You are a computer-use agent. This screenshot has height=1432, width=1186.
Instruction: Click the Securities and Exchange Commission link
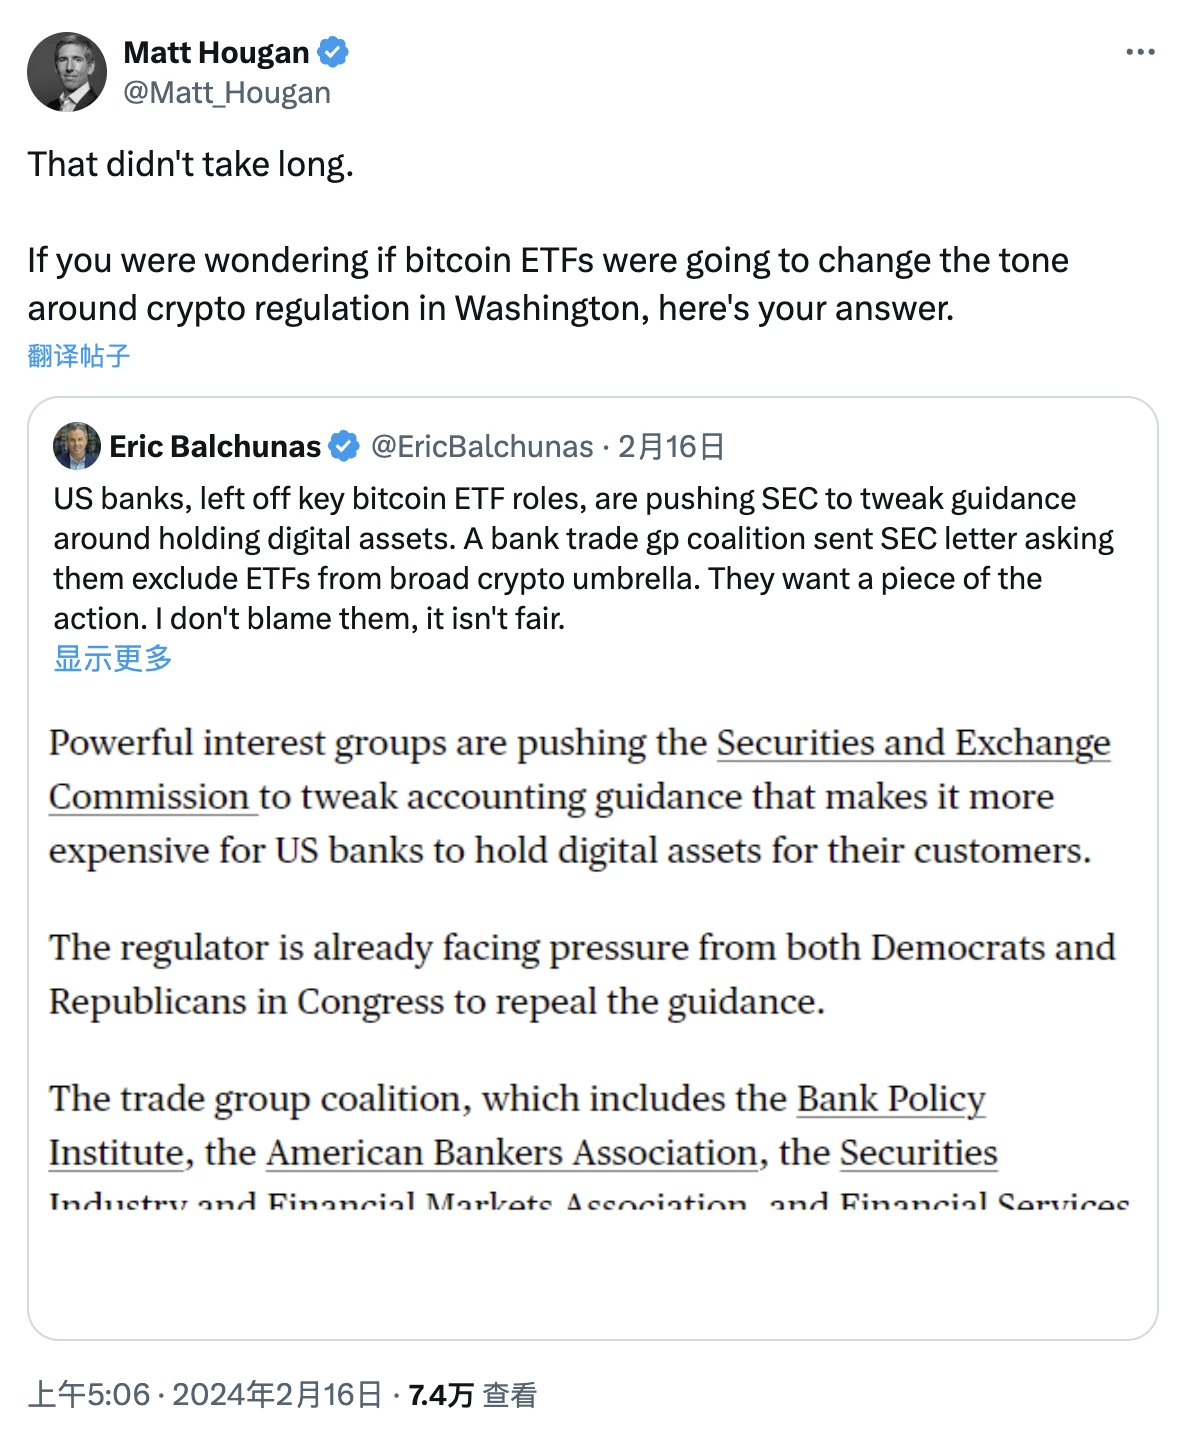pyautogui.click(x=913, y=744)
